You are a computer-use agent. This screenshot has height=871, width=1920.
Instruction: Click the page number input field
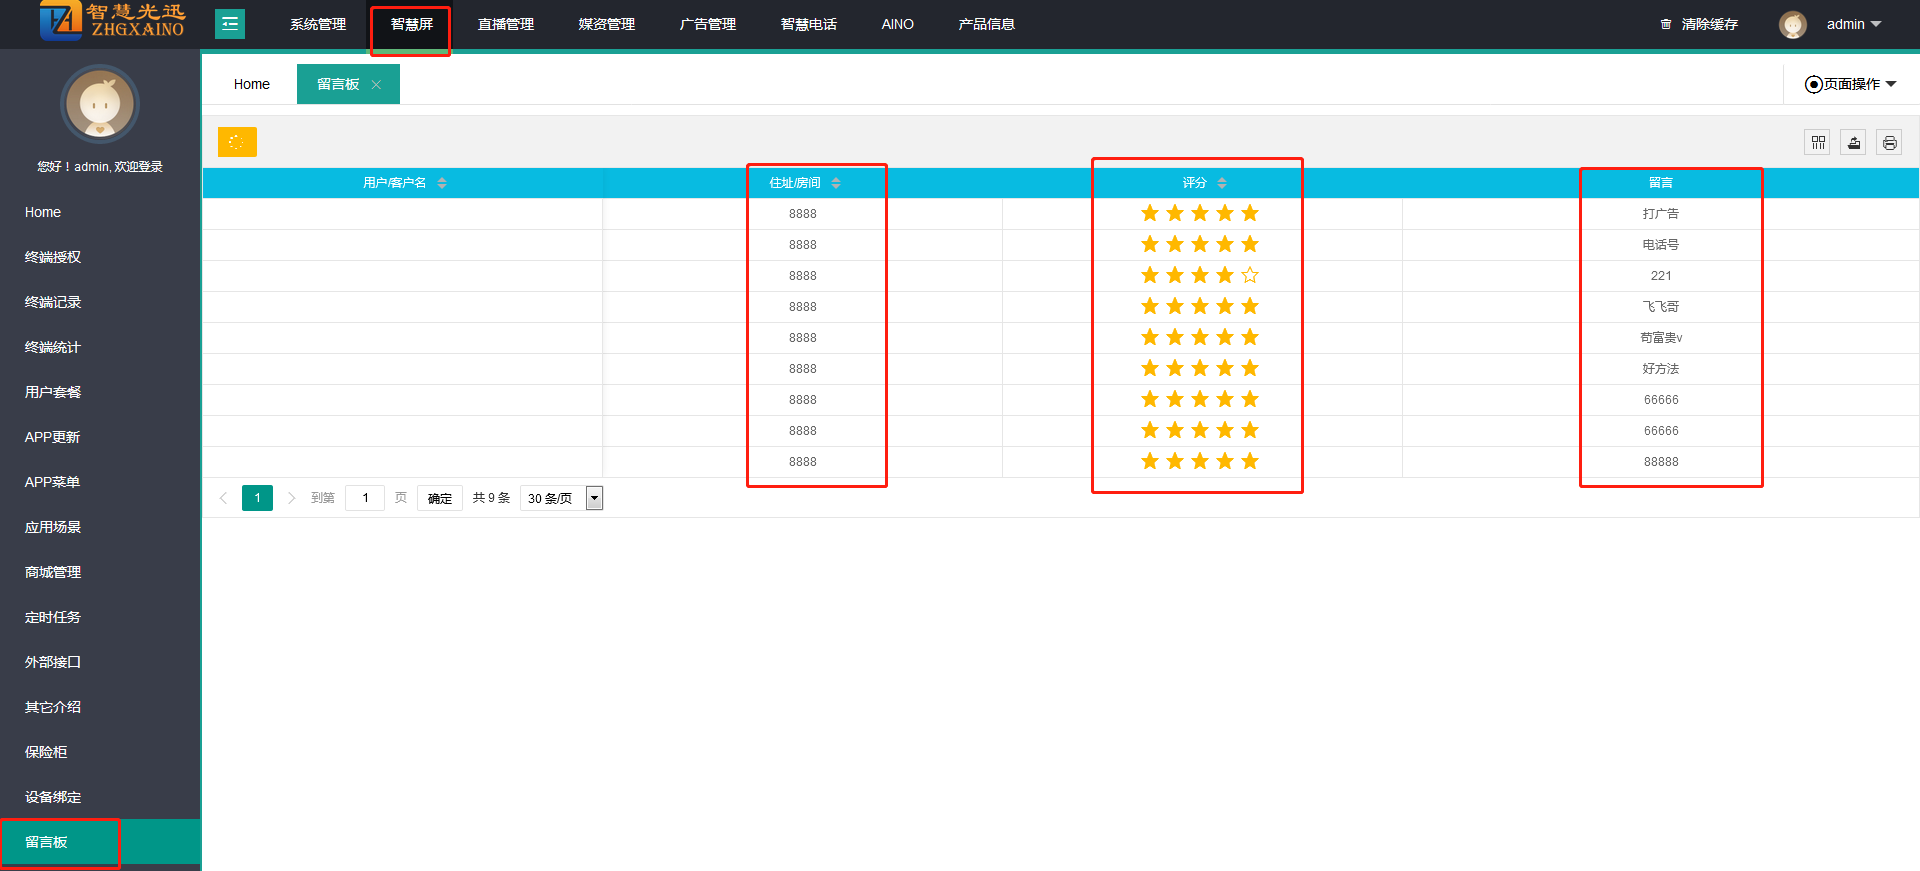tap(365, 498)
